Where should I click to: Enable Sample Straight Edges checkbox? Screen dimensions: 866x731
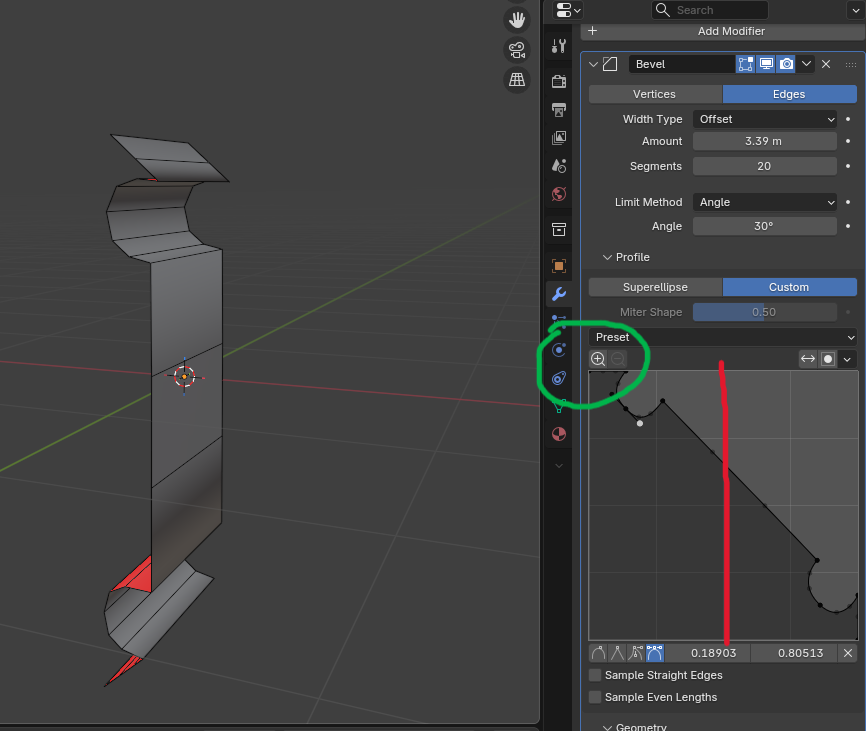tap(595, 675)
